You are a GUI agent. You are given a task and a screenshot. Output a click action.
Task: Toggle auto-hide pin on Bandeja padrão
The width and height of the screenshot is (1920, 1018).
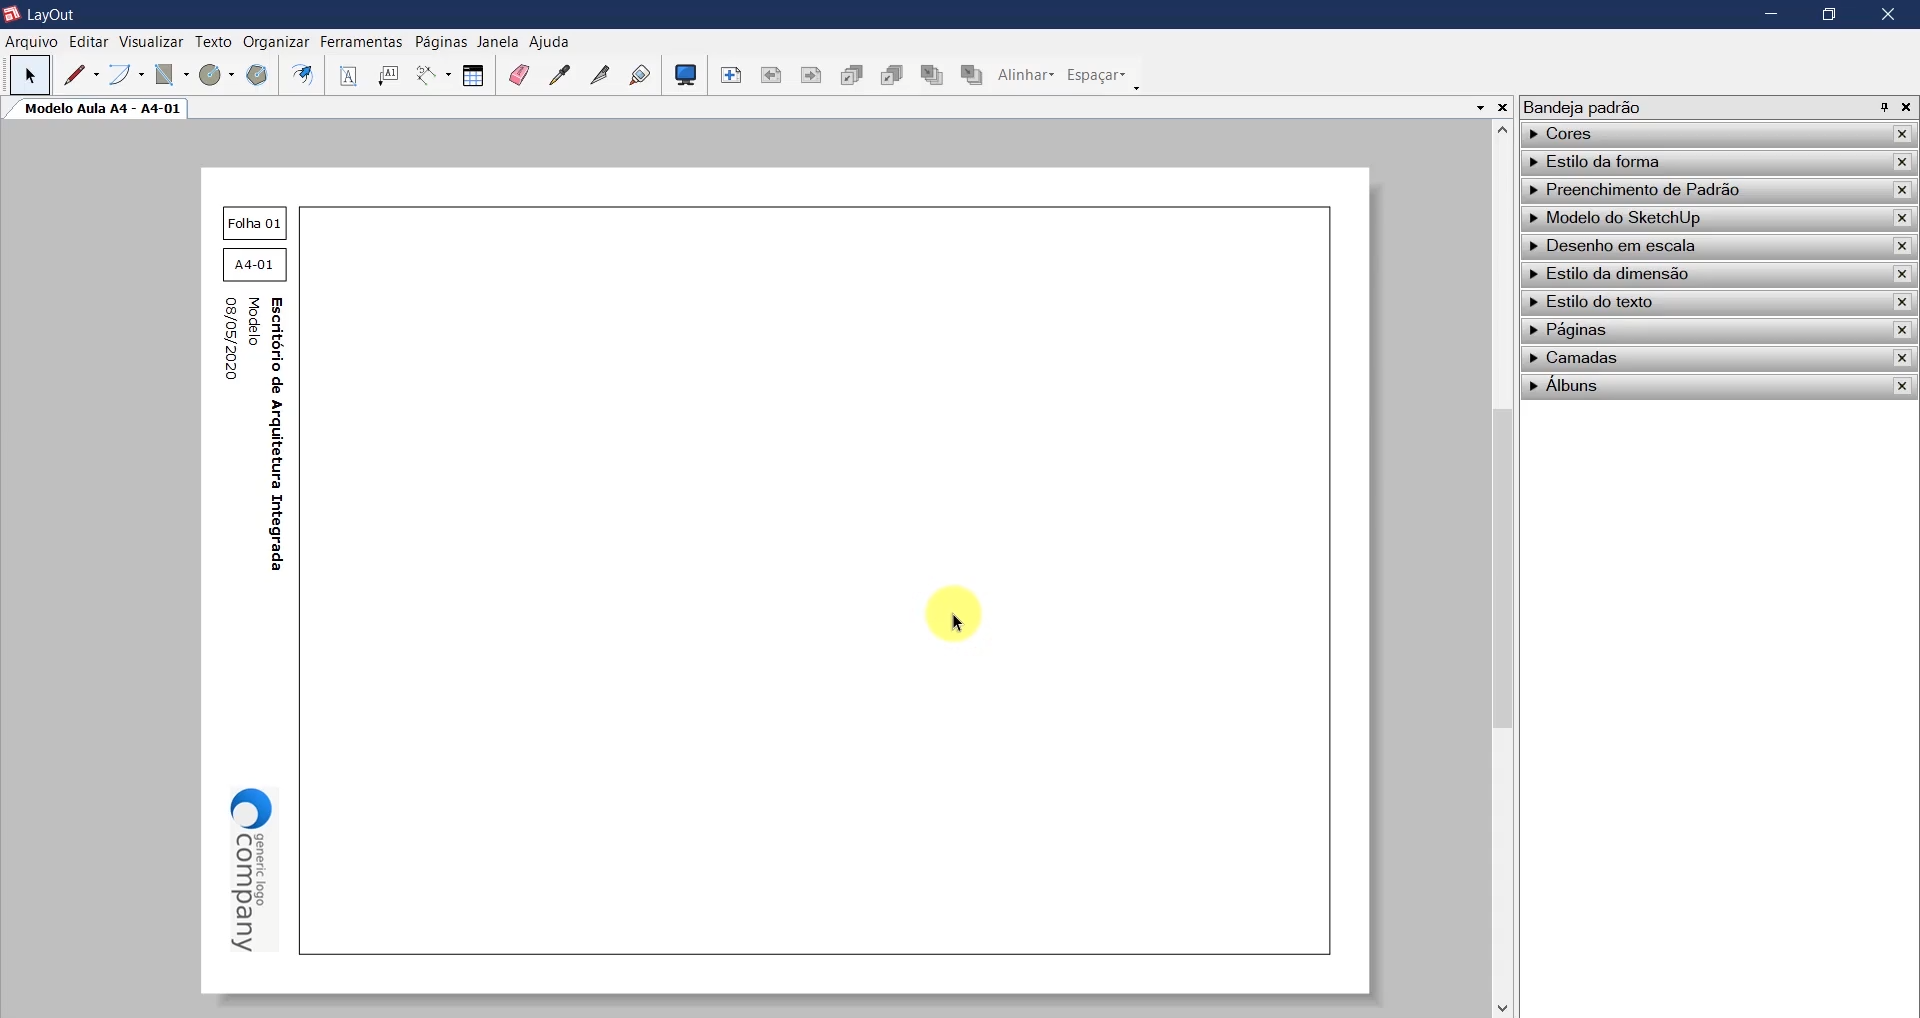[x=1884, y=107]
